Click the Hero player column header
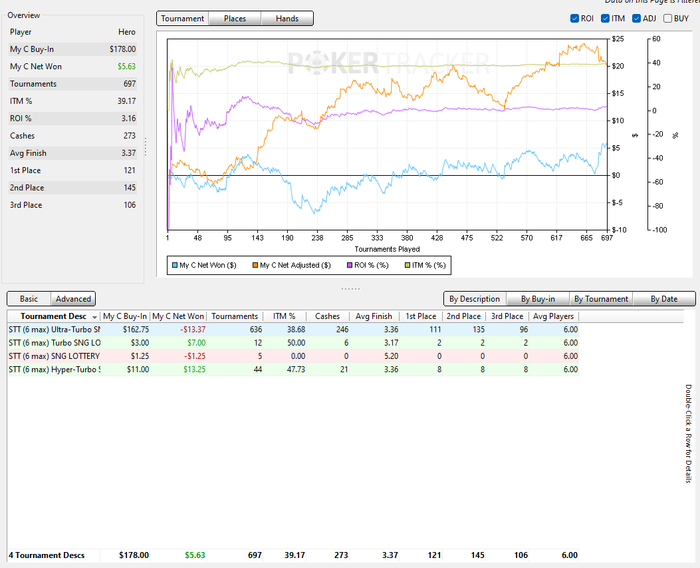The width and height of the screenshot is (700, 568). click(127, 32)
